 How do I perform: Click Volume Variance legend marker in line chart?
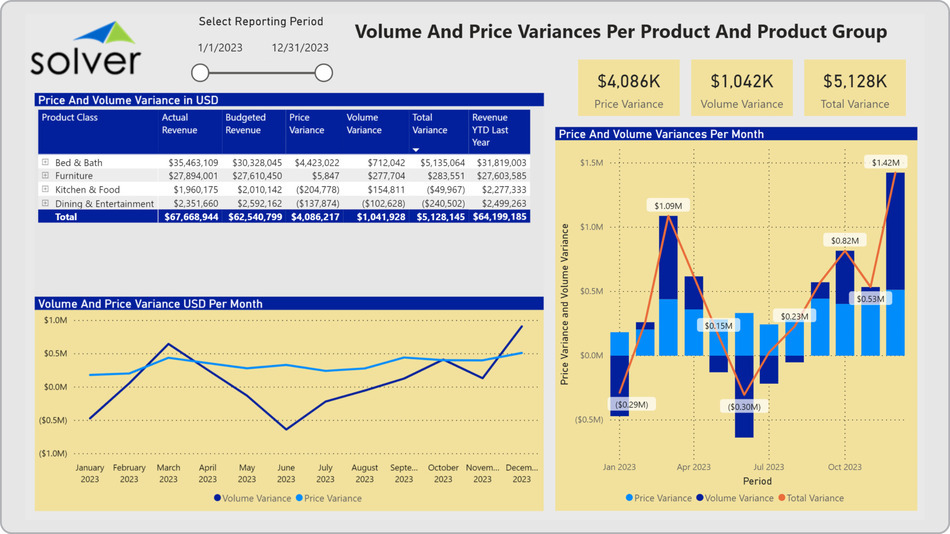(216, 498)
